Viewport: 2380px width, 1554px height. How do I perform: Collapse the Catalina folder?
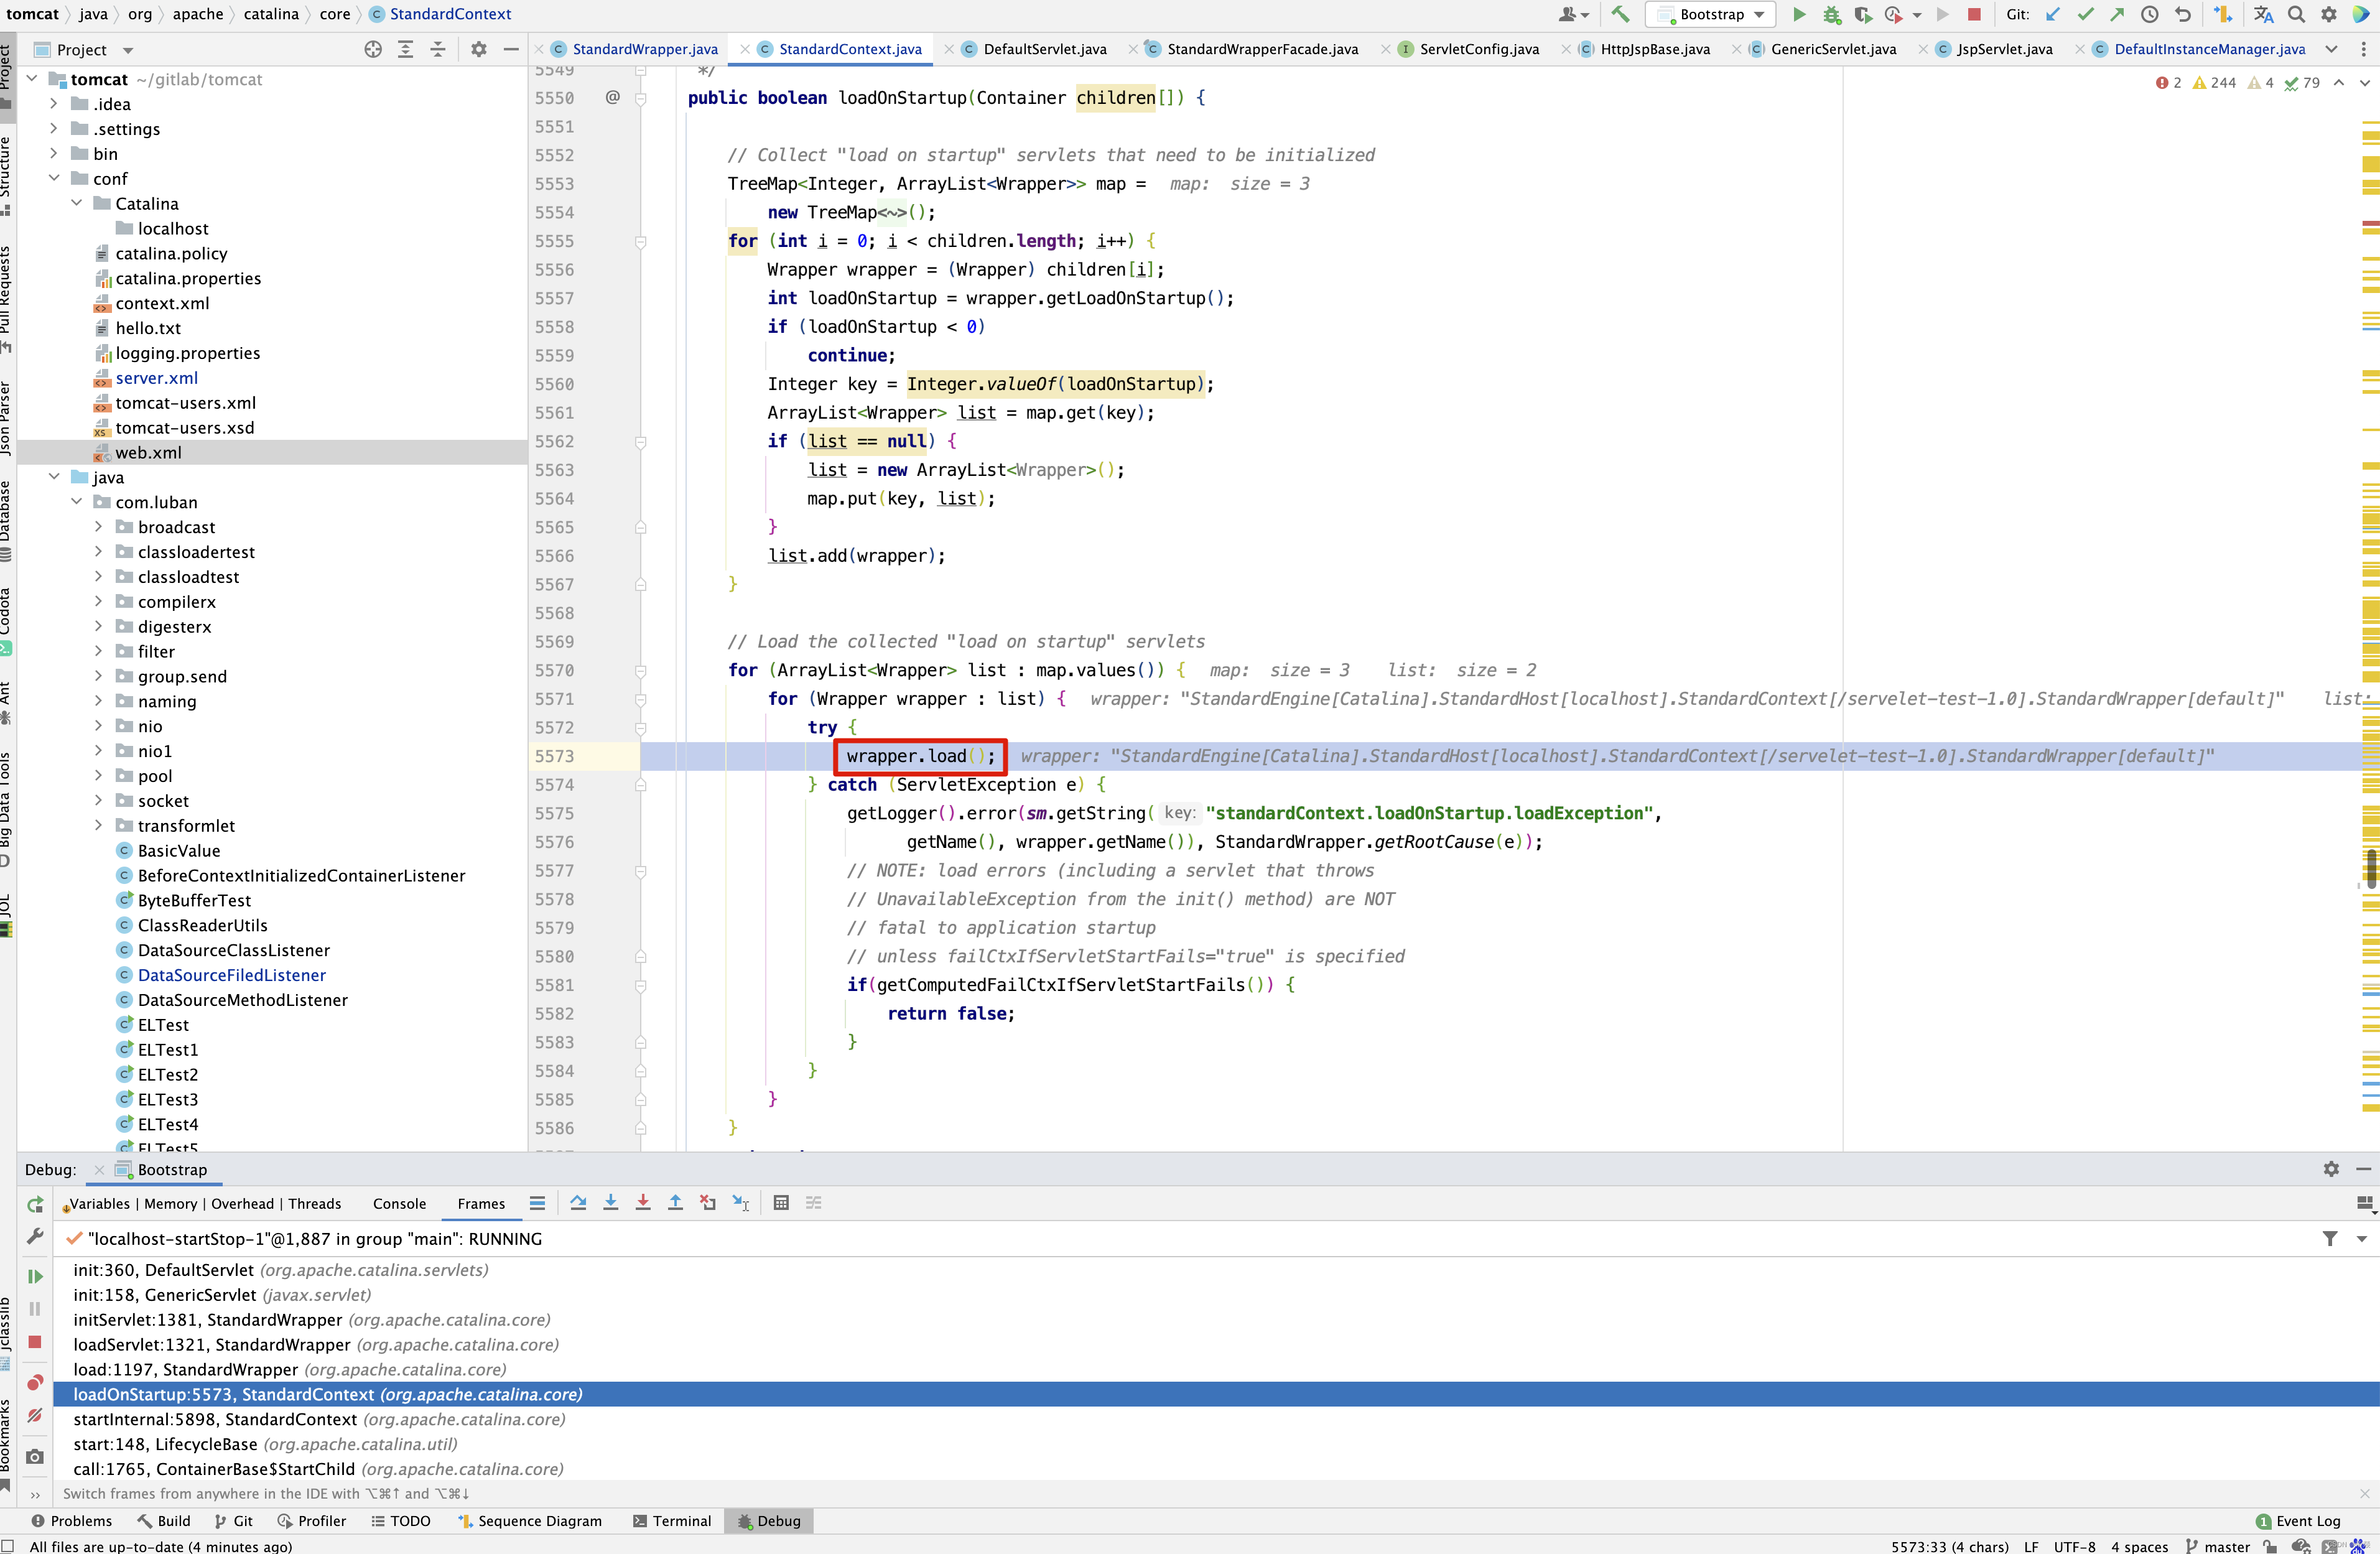pyautogui.click(x=76, y=203)
